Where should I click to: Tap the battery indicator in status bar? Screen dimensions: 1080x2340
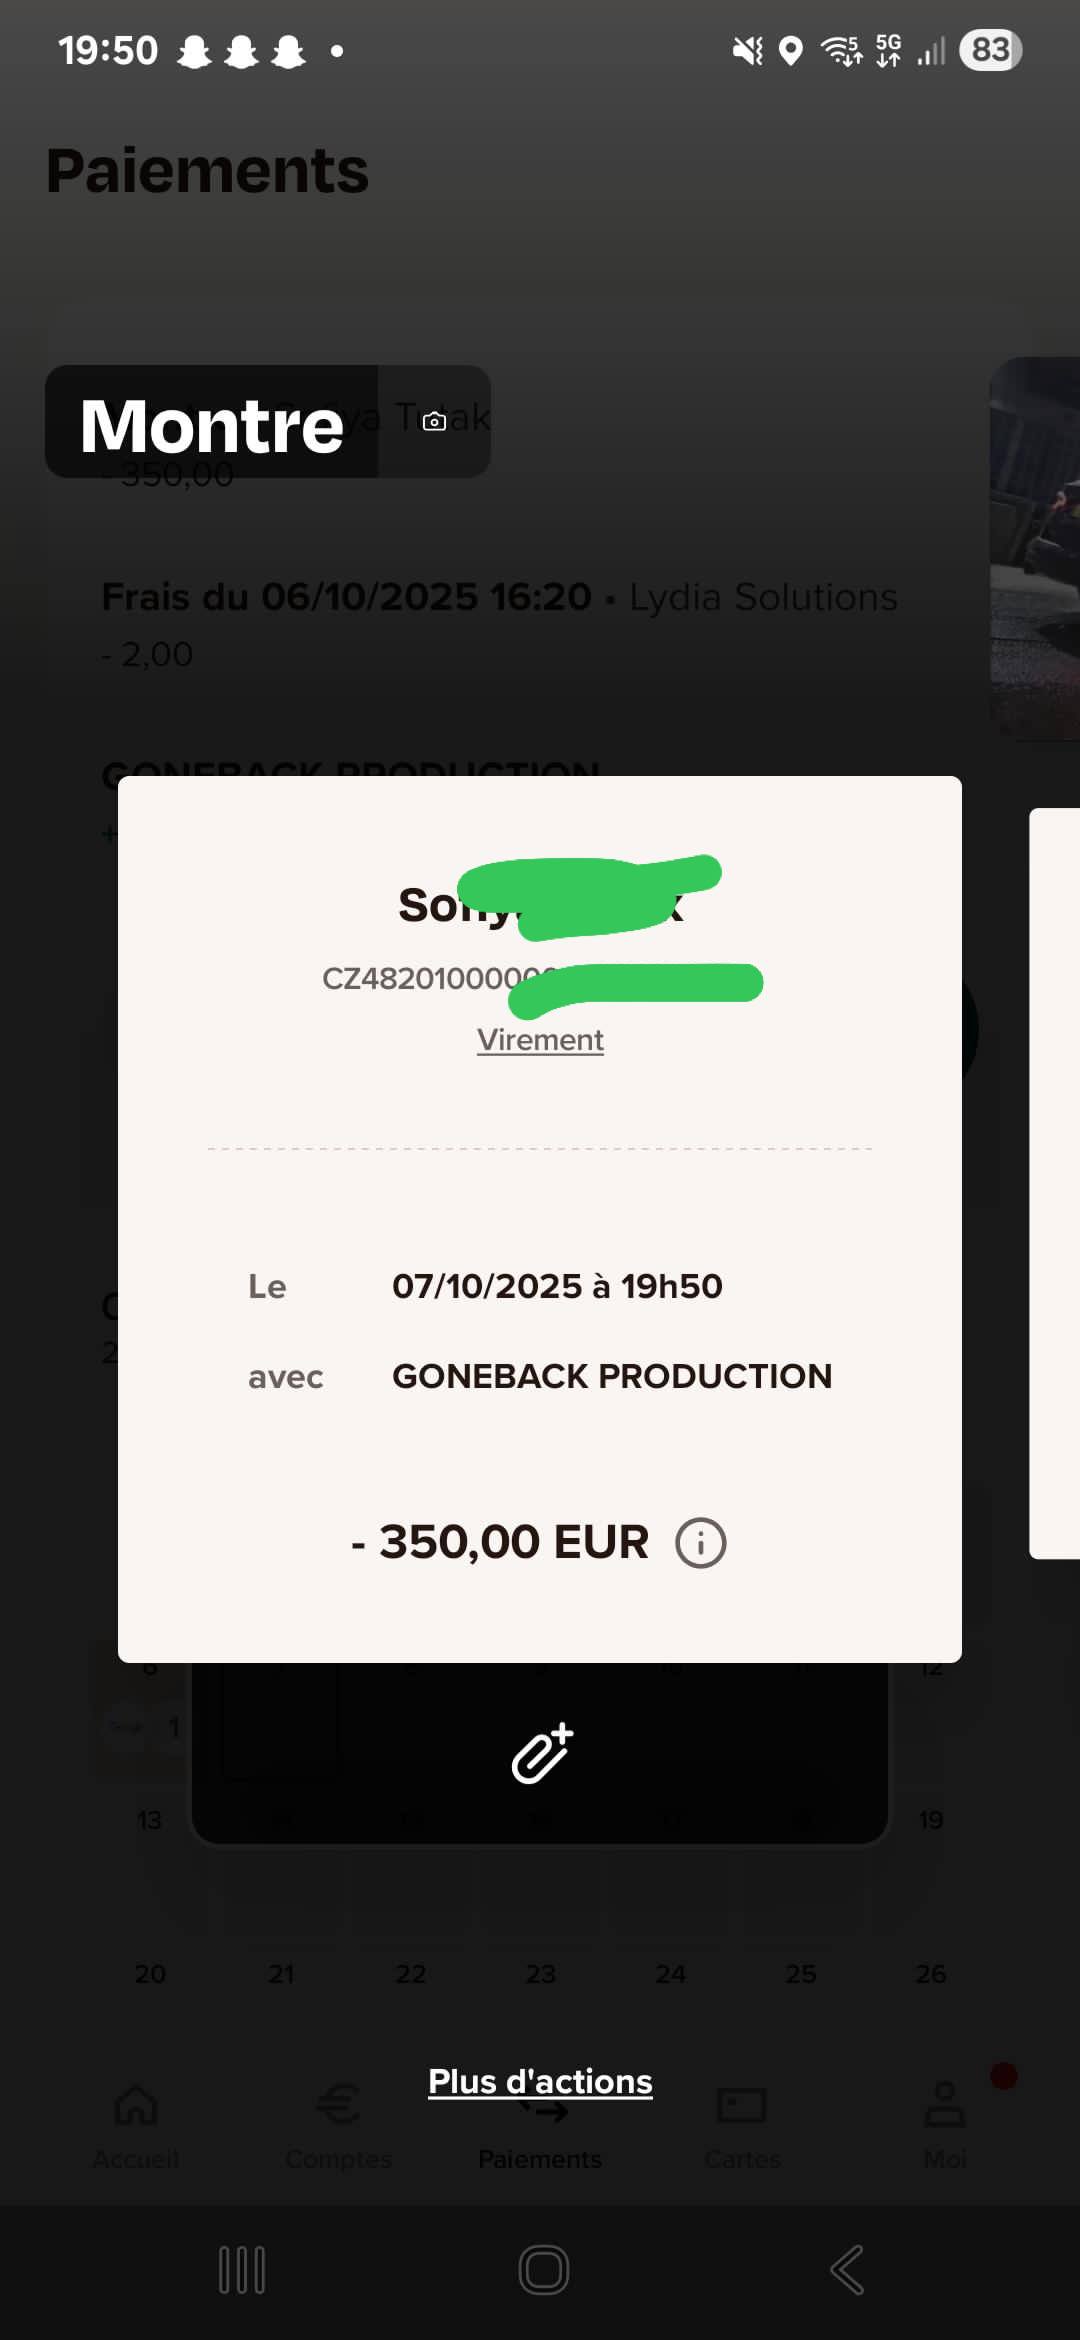point(990,50)
